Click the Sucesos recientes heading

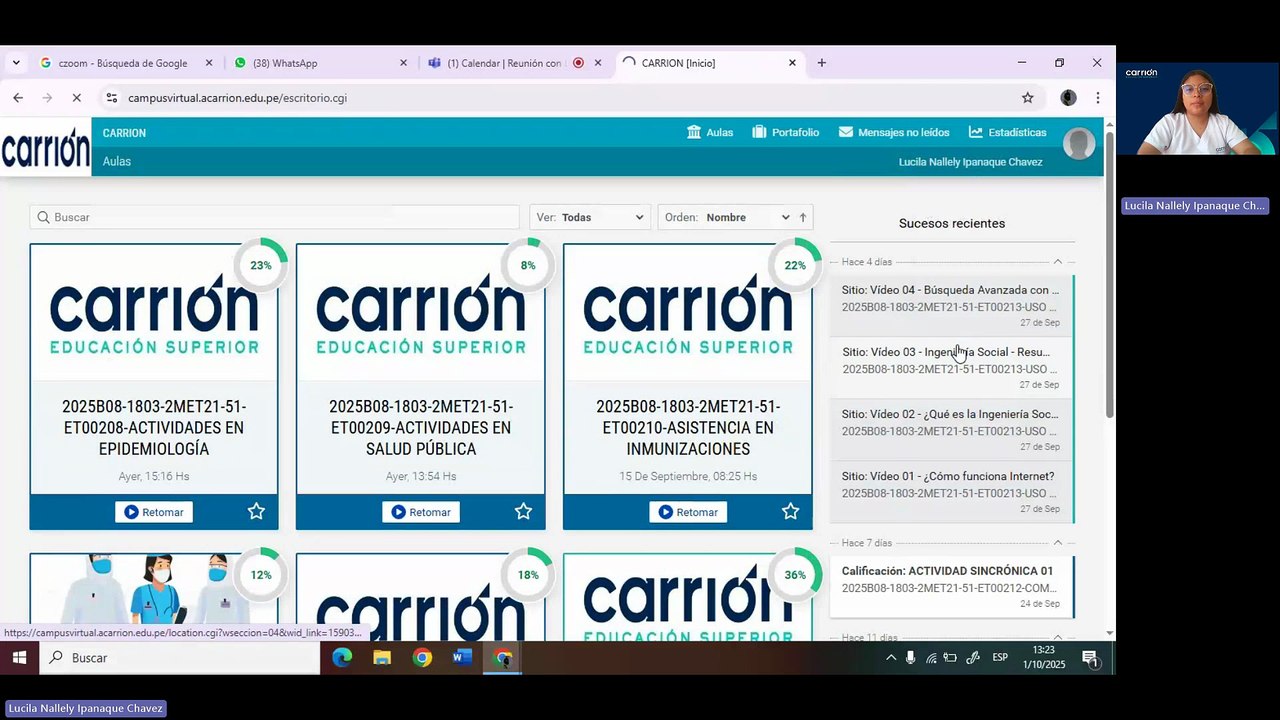[x=952, y=223]
